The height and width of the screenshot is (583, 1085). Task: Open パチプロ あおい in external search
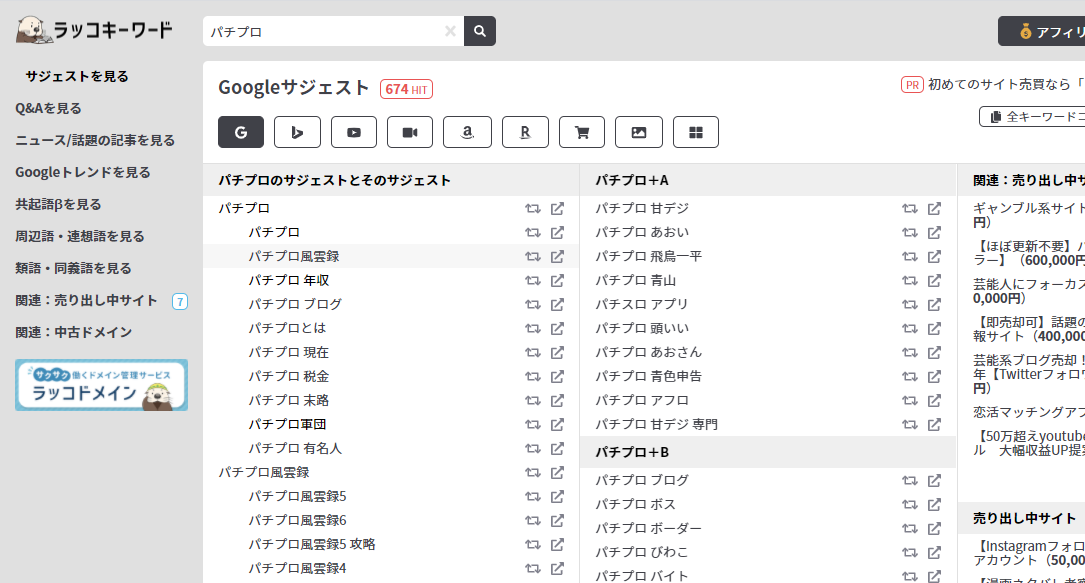pyautogui.click(x=934, y=232)
